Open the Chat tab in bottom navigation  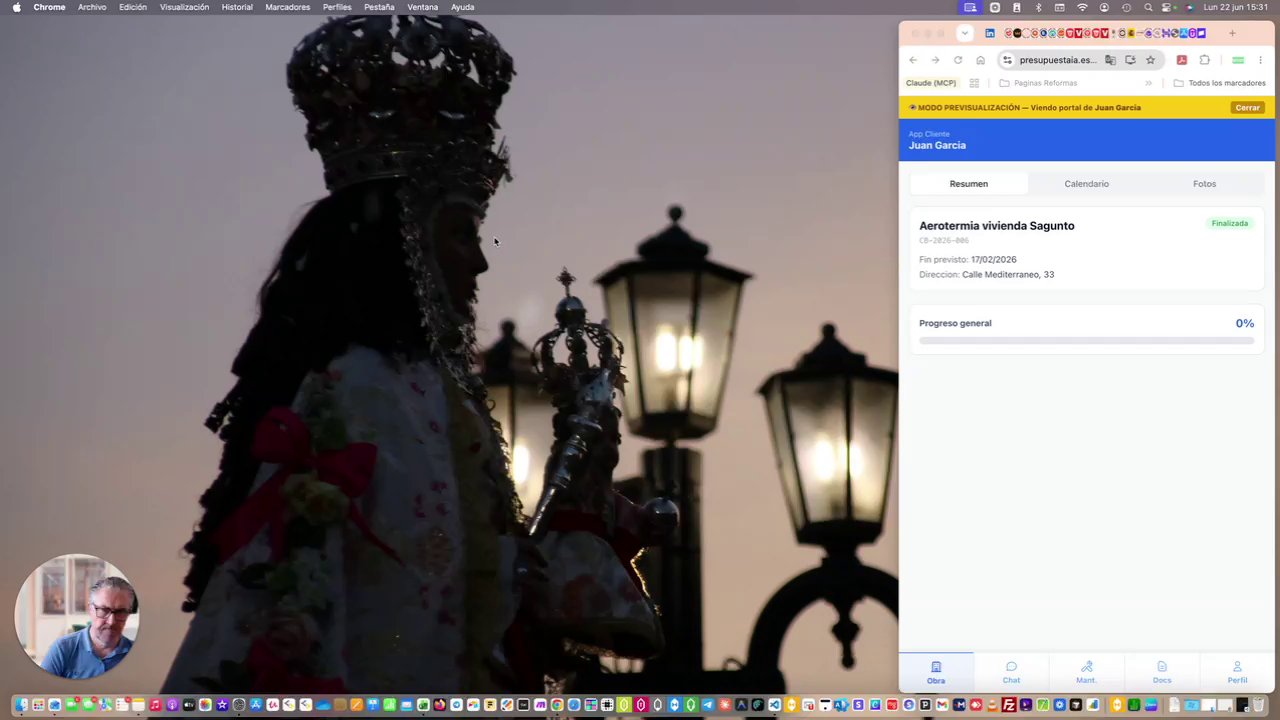coord(1011,672)
